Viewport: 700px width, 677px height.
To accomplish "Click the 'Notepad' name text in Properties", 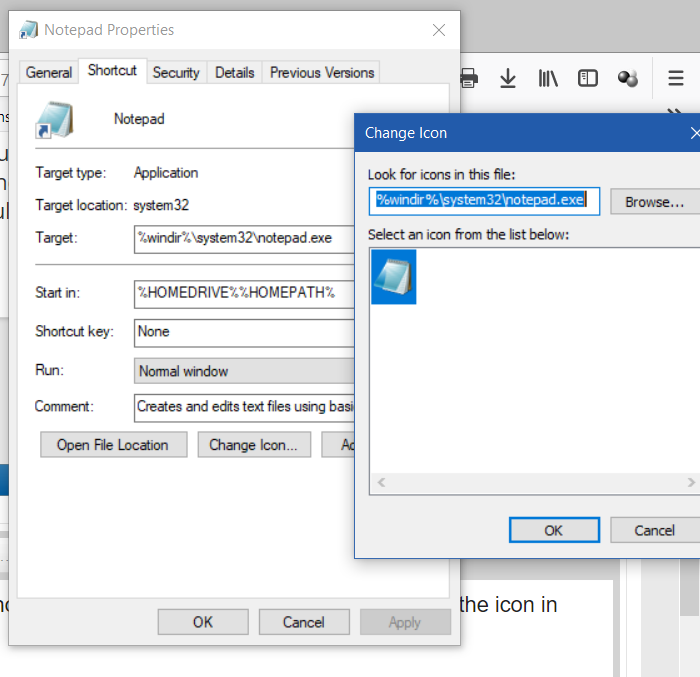I will coord(139,119).
